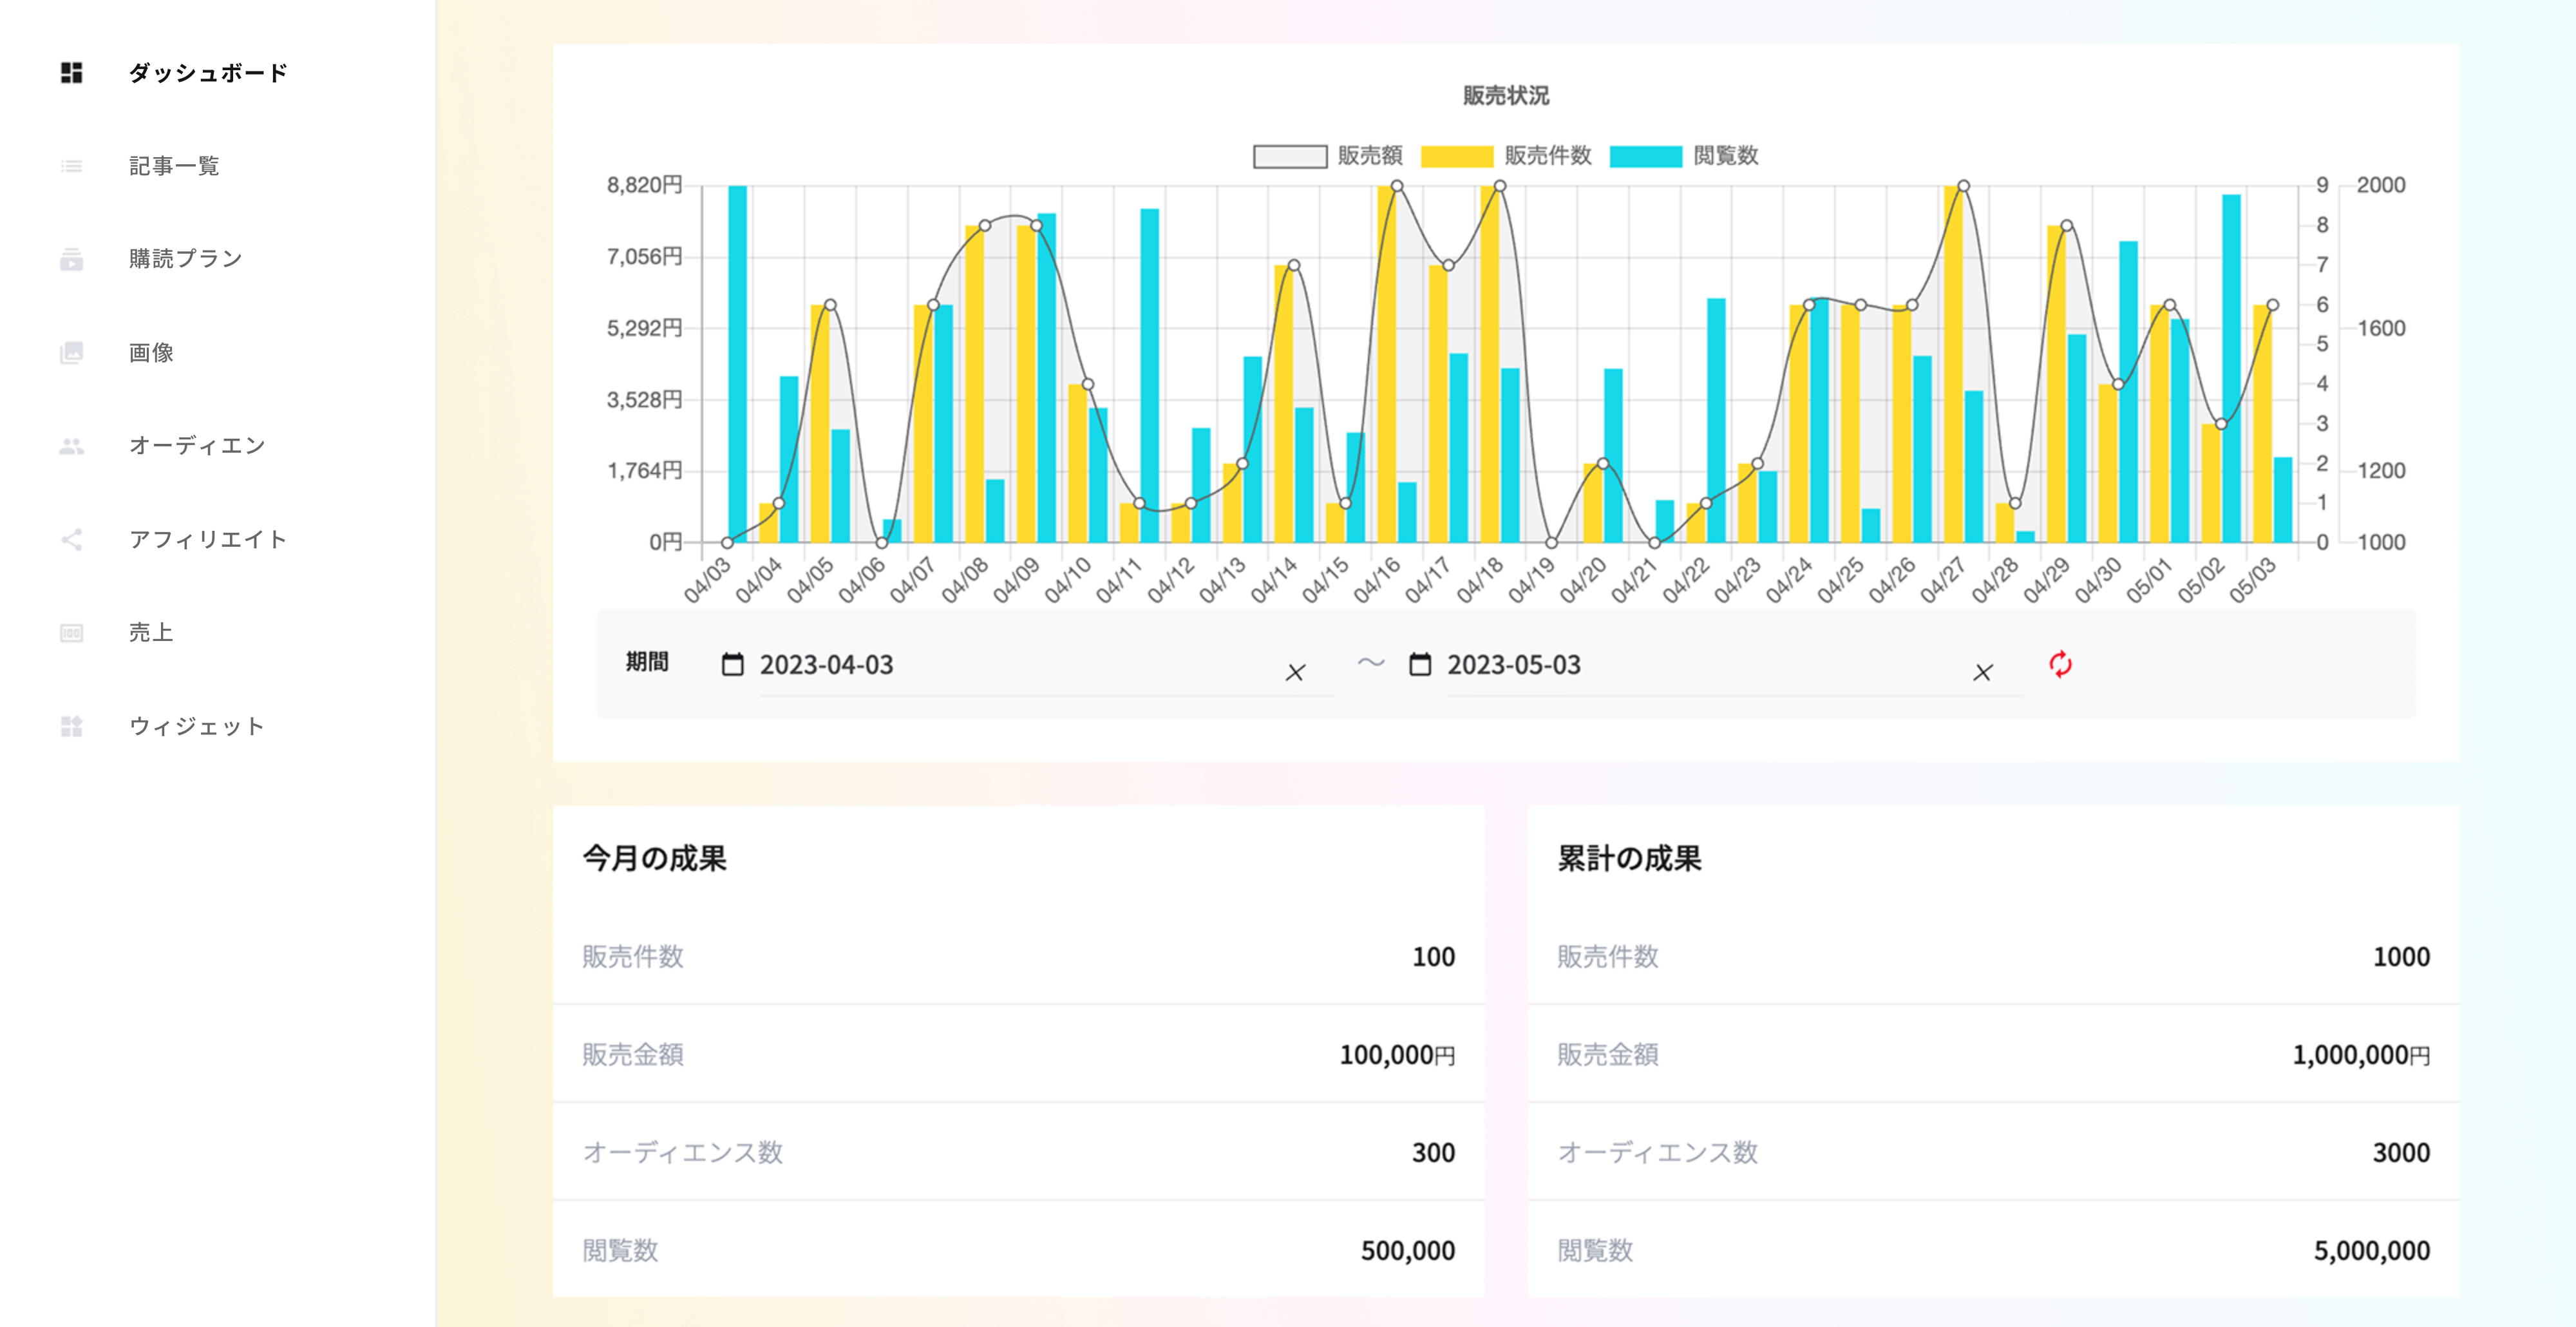
Task: Click the affiliate share icon in the sidebar
Action: (71, 540)
